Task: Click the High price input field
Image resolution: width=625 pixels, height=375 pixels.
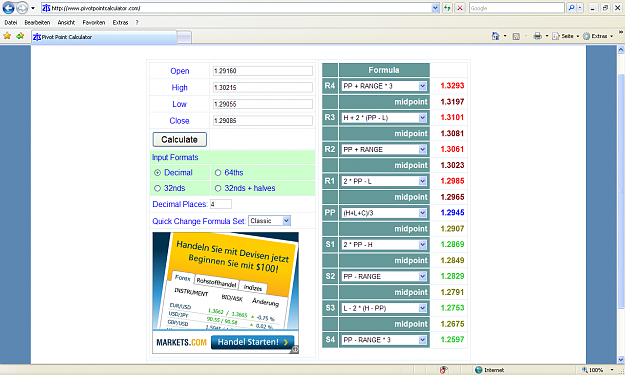Action: pyautogui.click(x=263, y=87)
